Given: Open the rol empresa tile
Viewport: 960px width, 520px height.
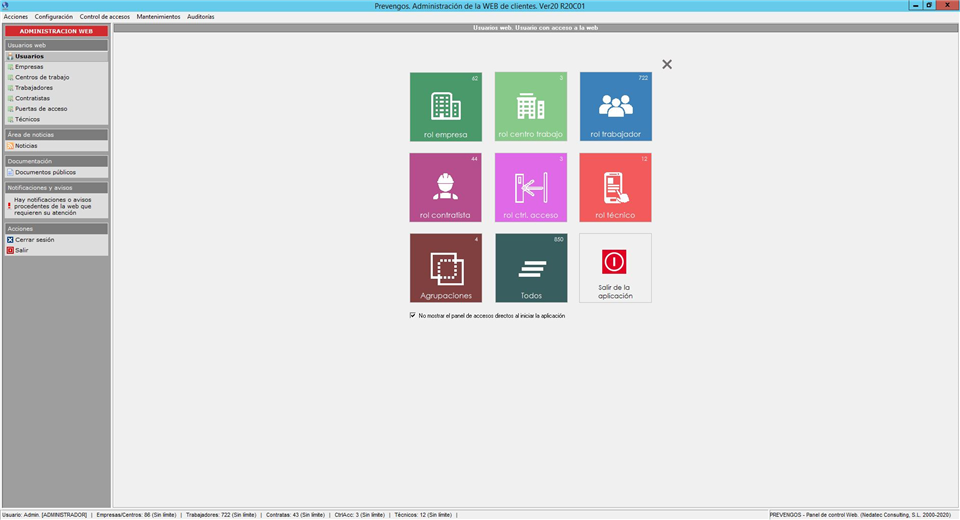Looking at the screenshot, I should pyautogui.click(x=445, y=107).
